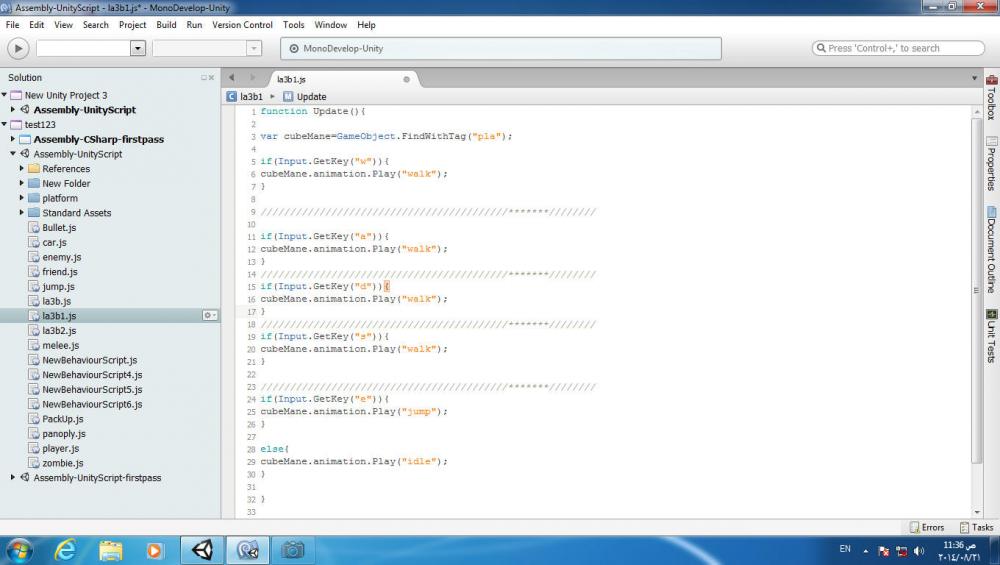
Task: Open Unity from Windows taskbar
Action: click(202, 550)
